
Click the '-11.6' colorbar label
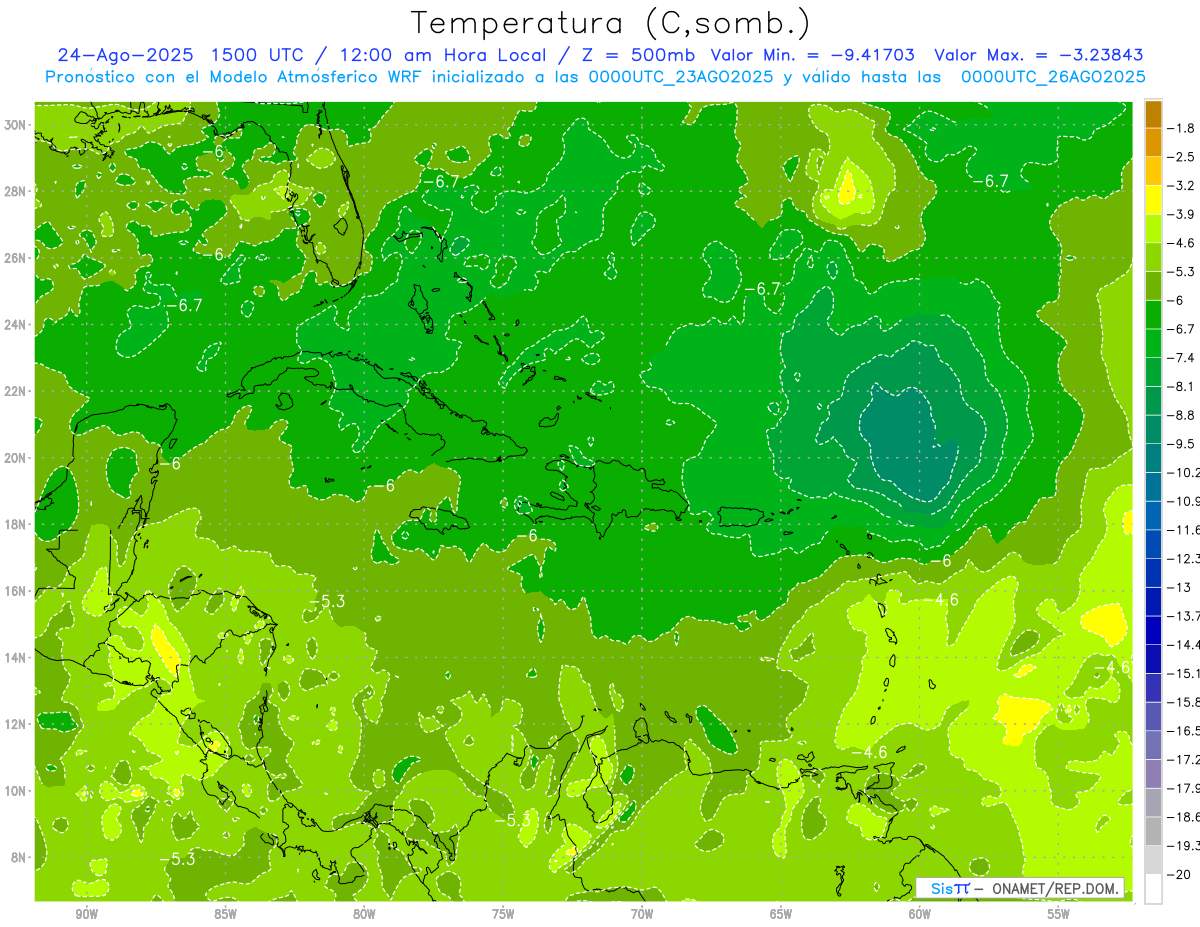click(1185, 529)
